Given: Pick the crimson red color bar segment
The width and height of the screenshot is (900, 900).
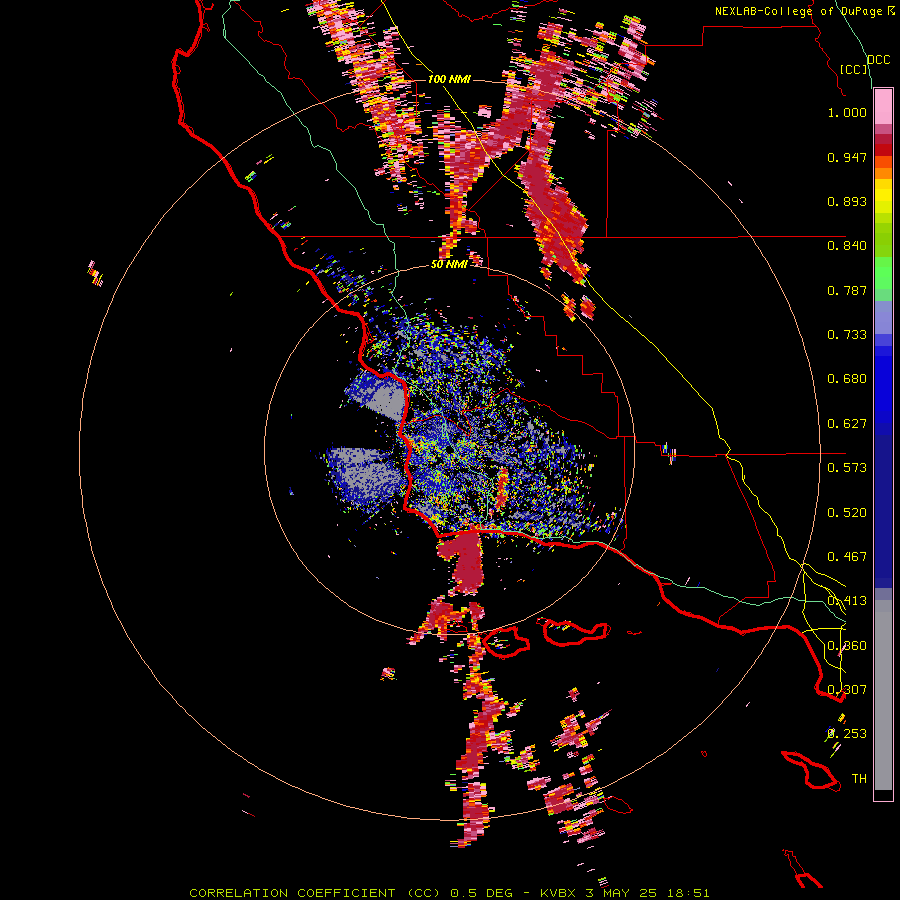Looking at the screenshot, I should pos(883,139).
